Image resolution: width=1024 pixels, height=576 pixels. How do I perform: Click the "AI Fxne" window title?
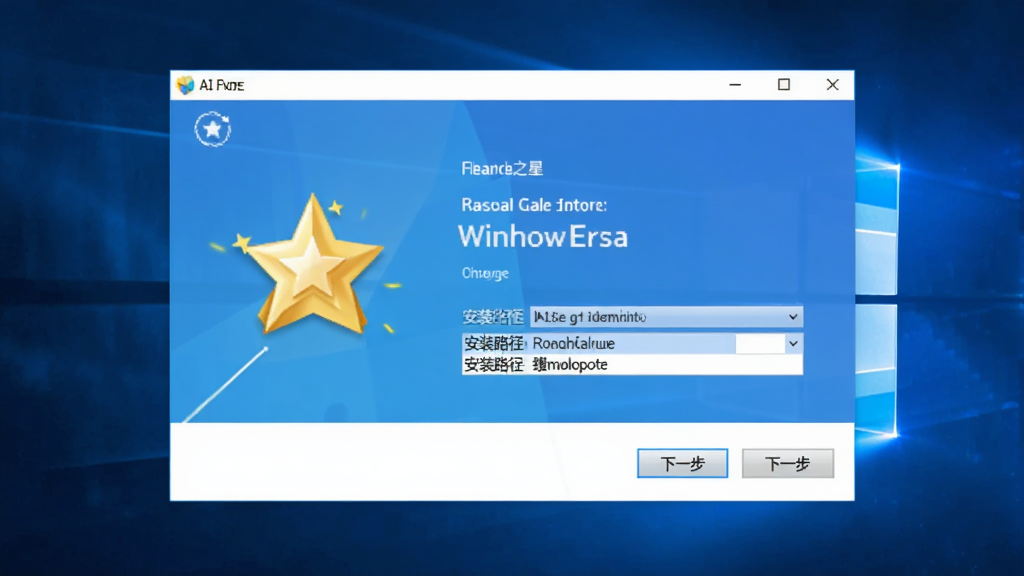221,85
